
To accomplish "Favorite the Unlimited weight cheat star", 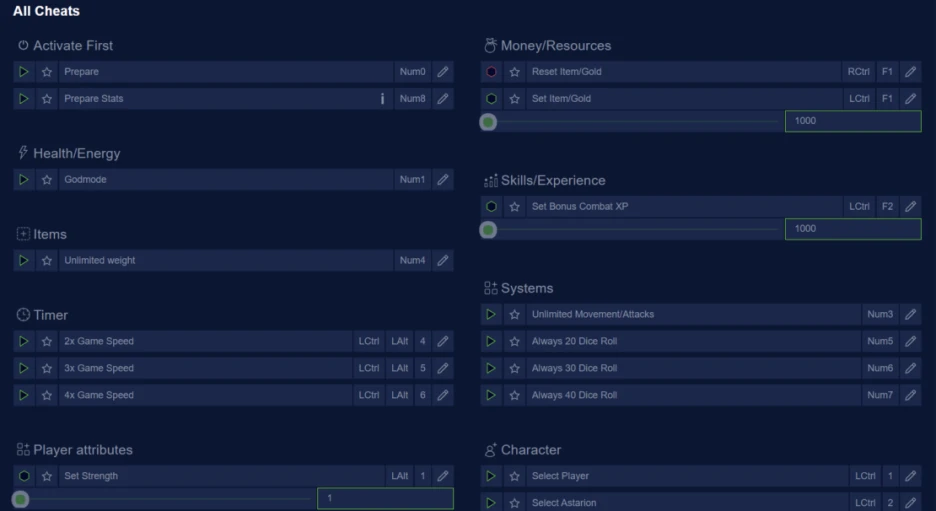I will pyautogui.click(x=47, y=261).
